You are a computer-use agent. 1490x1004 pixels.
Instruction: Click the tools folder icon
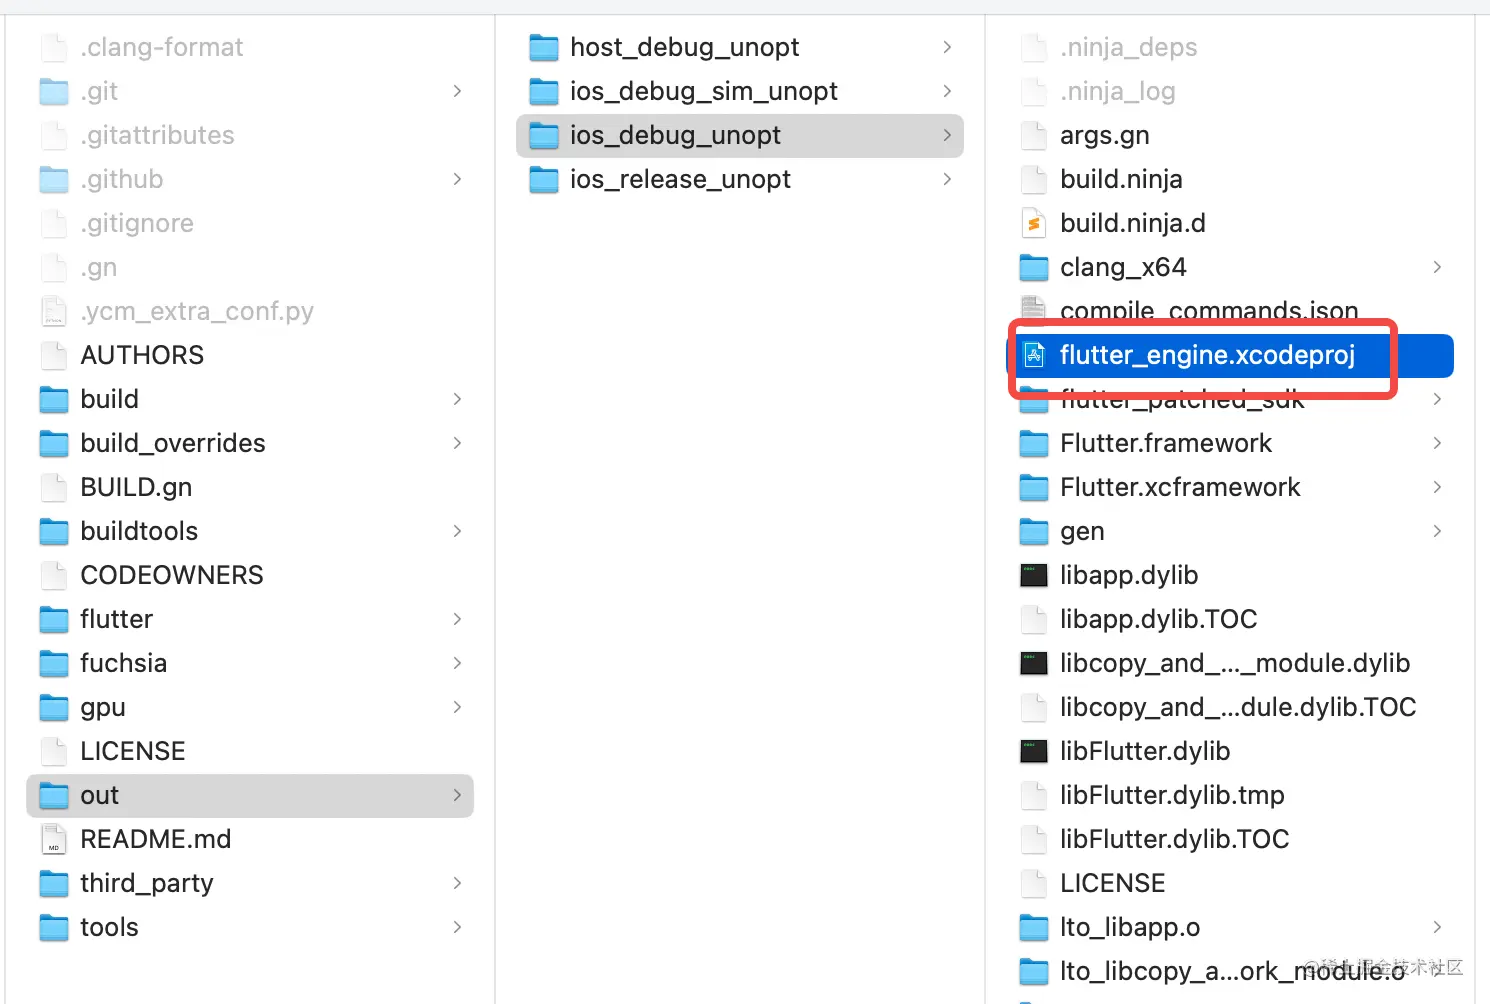[x=54, y=927]
